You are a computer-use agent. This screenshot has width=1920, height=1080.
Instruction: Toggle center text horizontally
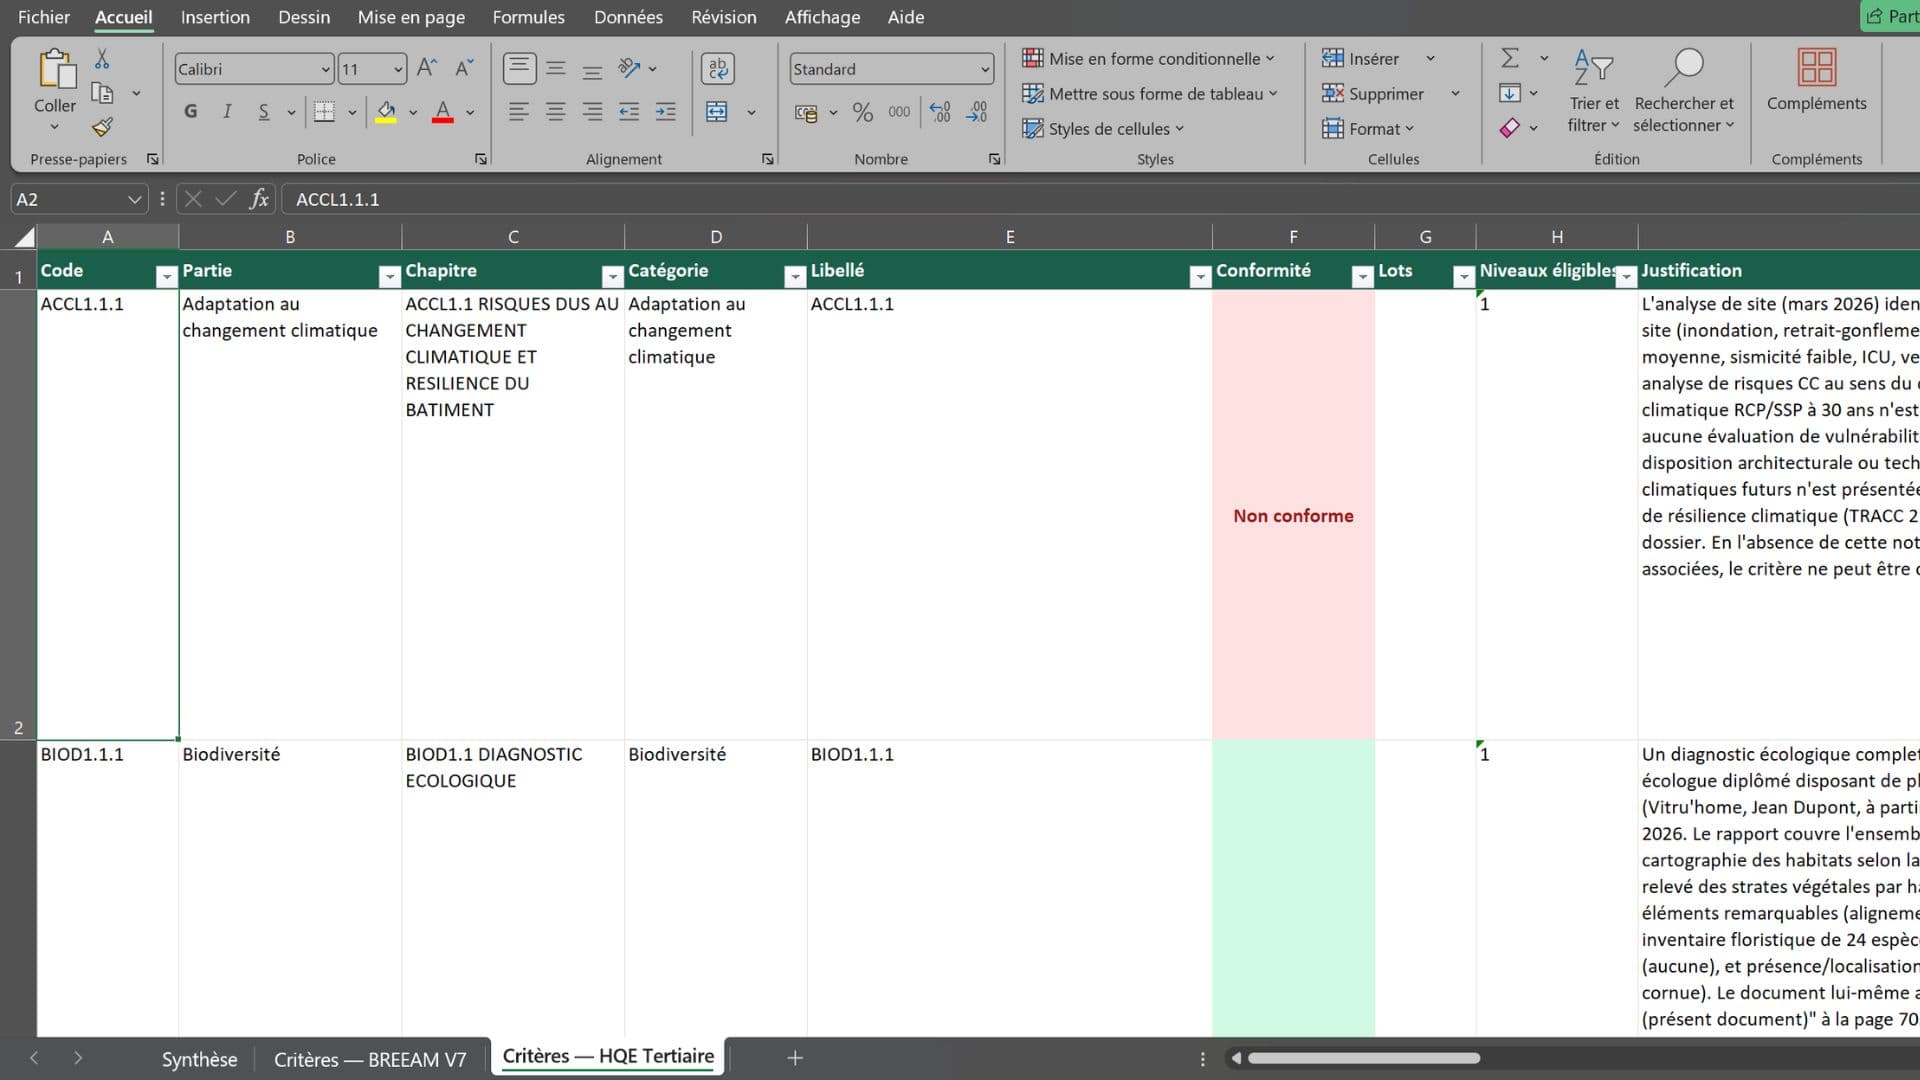tap(556, 112)
